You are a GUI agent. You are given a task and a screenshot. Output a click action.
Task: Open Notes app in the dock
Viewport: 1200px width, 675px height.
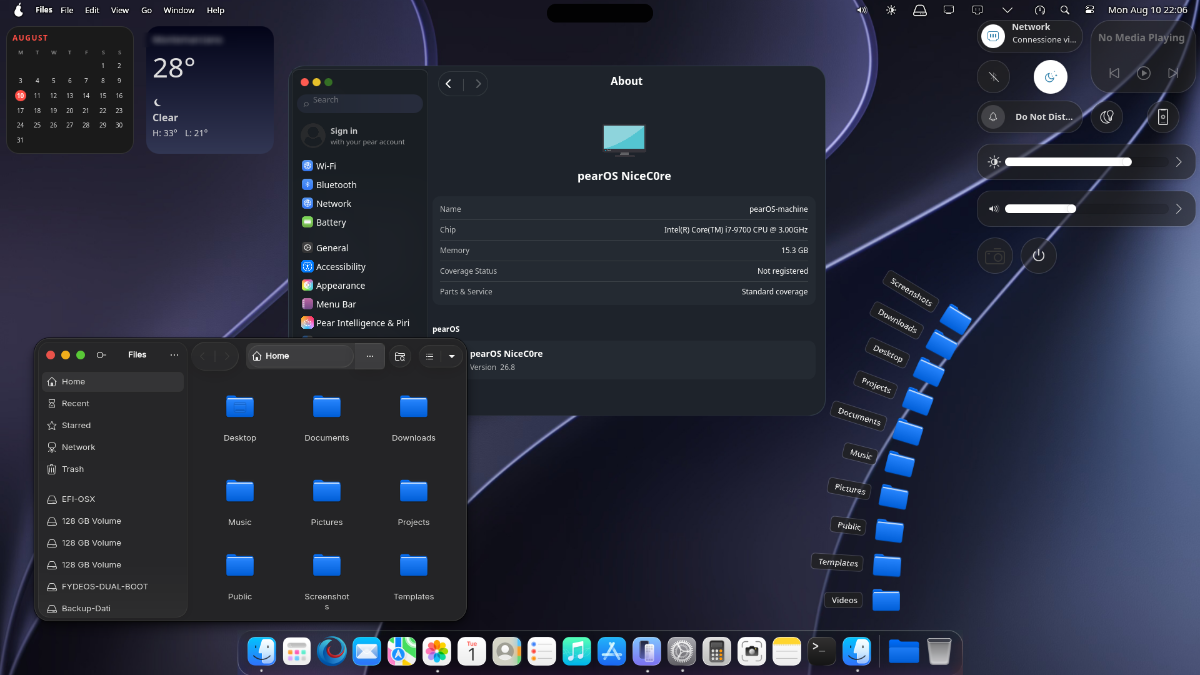click(x=787, y=651)
